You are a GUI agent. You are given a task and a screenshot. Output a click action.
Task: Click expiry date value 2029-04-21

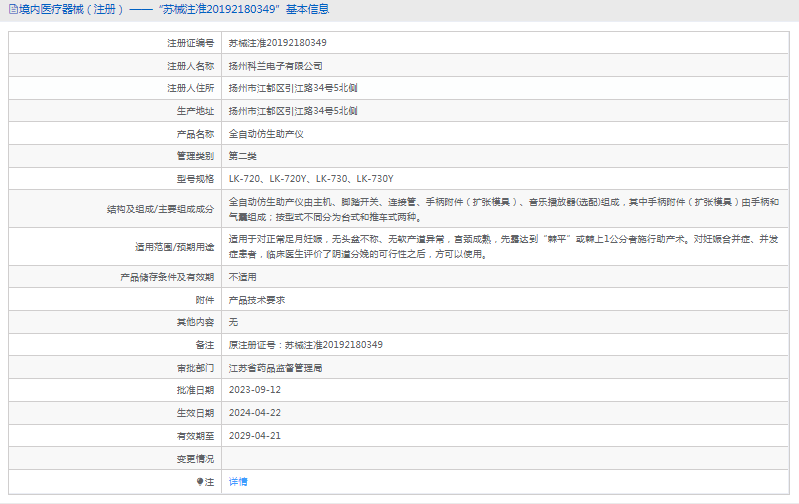coord(255,436)
